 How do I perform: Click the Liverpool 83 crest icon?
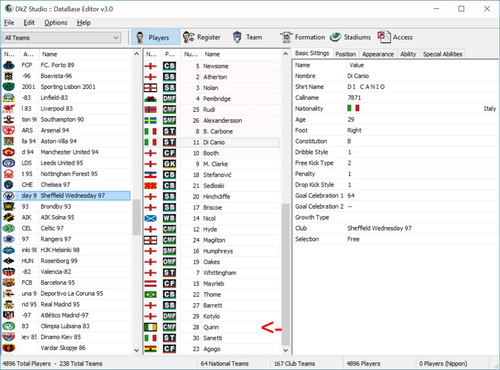click(x=9, y=109)
